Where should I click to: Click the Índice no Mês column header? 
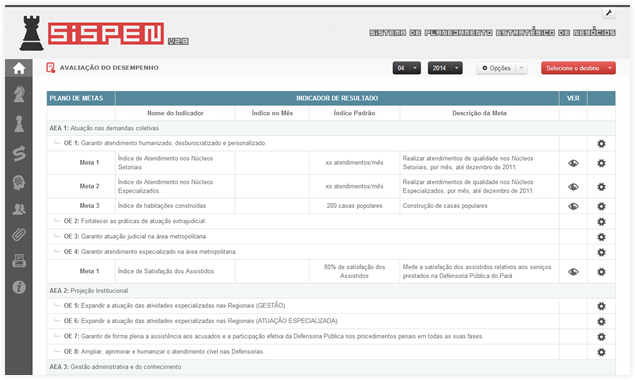coord(272,113)
